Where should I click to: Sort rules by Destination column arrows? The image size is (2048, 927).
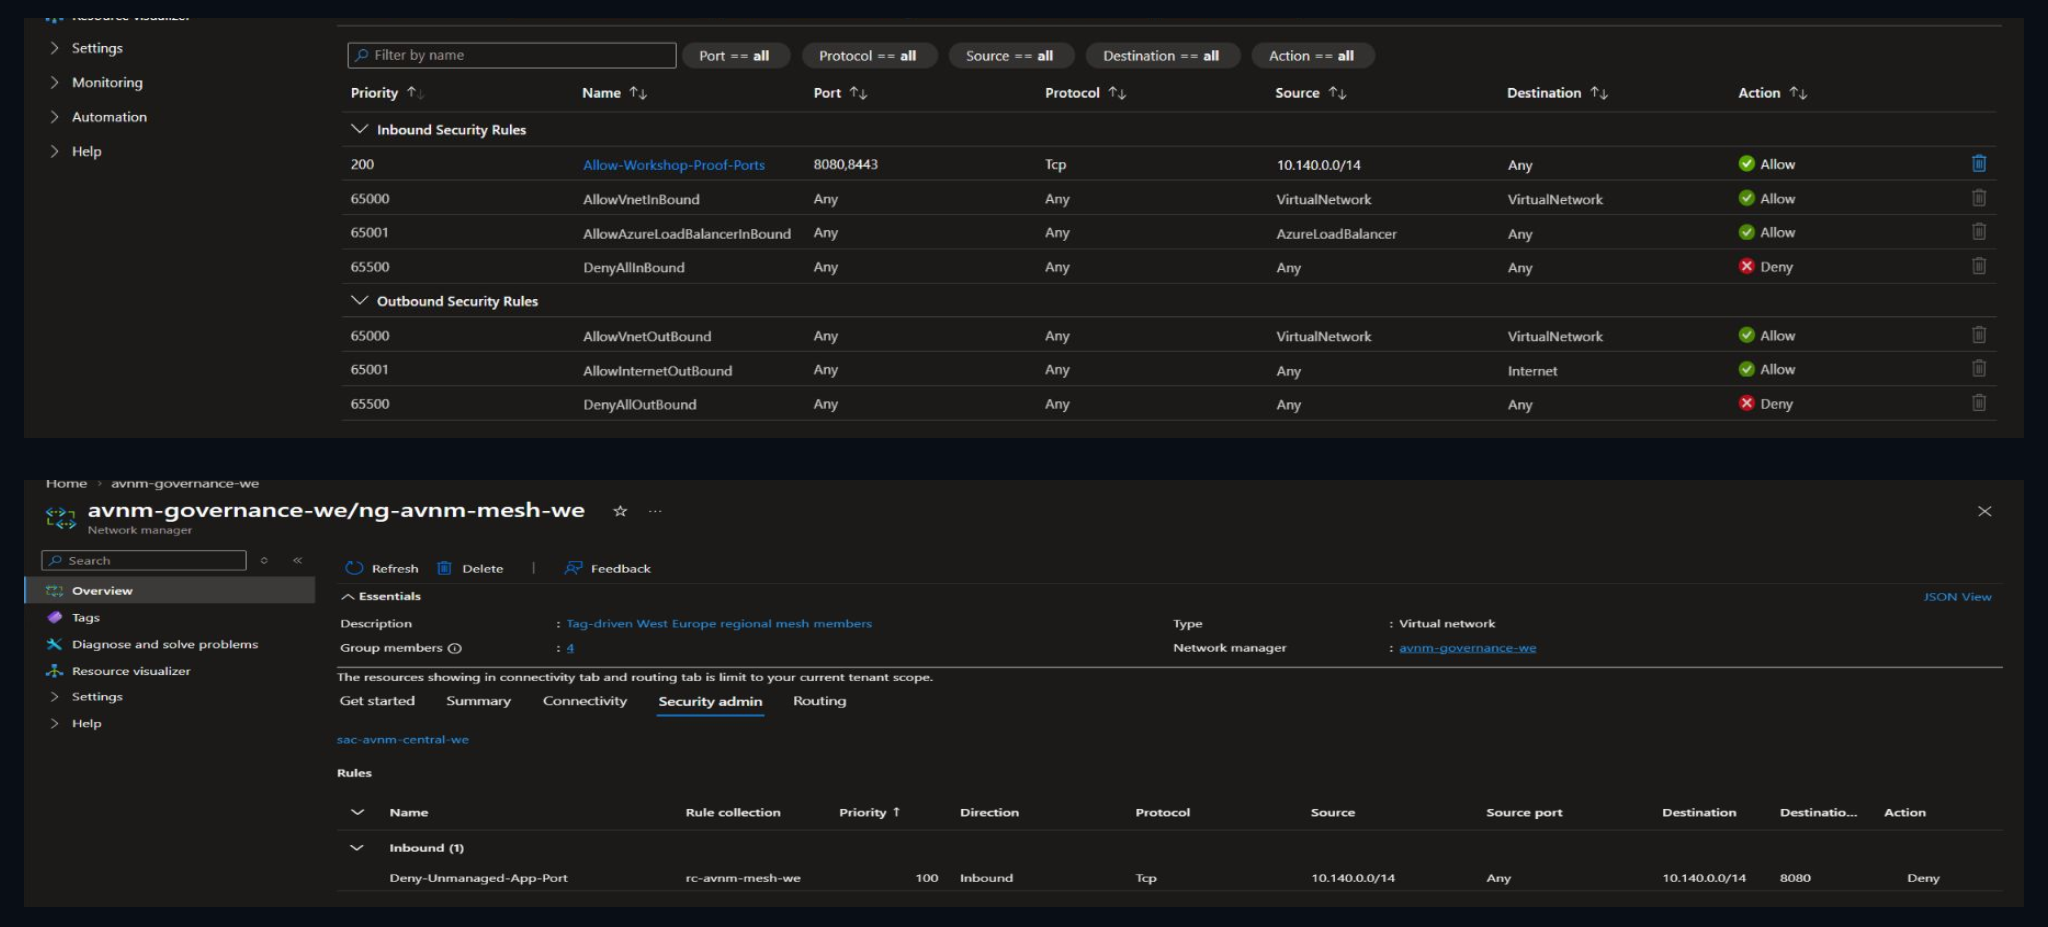point(1599,93)
